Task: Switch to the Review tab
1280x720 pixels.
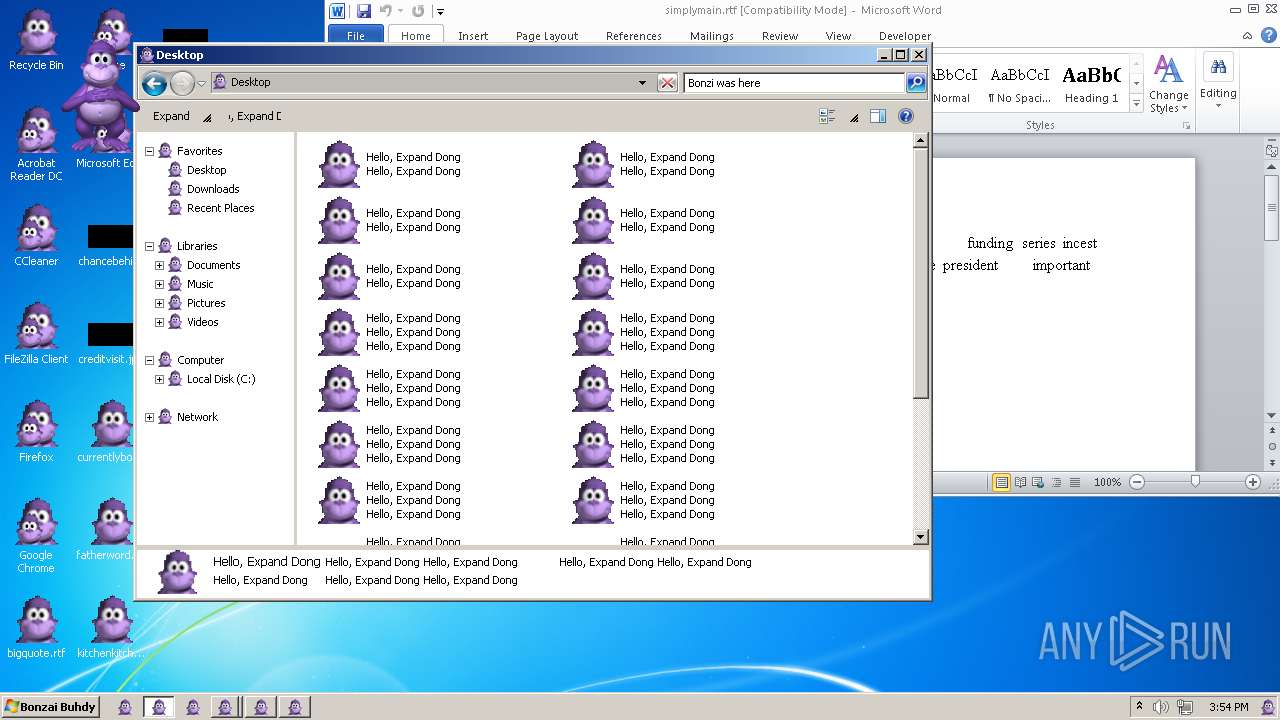Action: (780, 35)
